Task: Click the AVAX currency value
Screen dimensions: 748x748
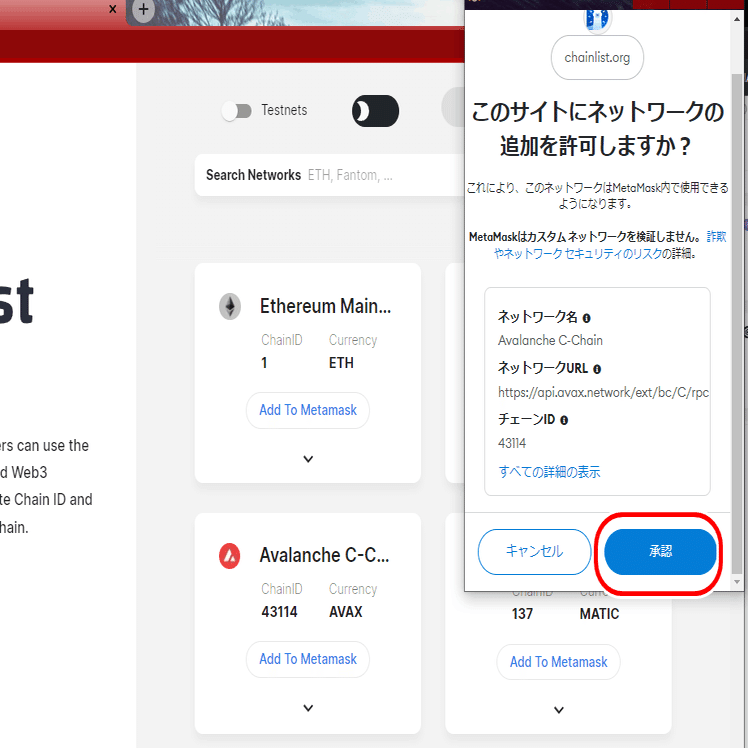Action: [x=346, y=612]
